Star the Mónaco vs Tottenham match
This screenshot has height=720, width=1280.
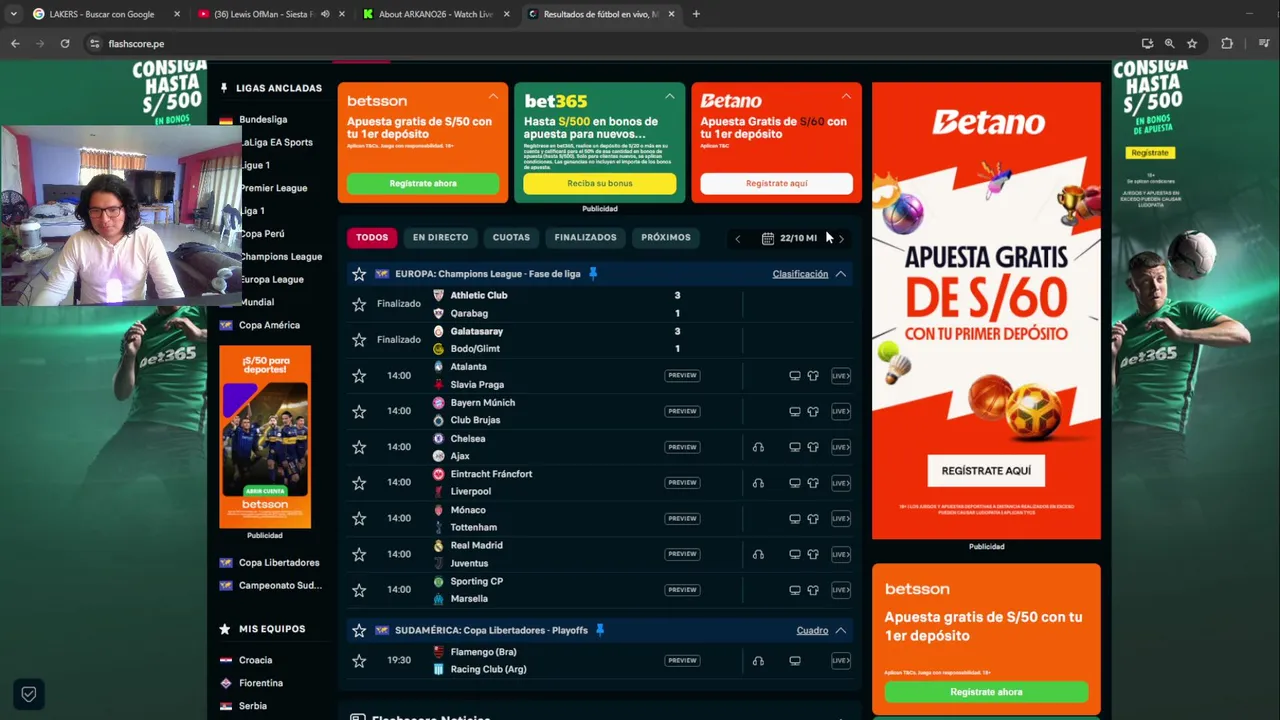click(x=359, y=518)
